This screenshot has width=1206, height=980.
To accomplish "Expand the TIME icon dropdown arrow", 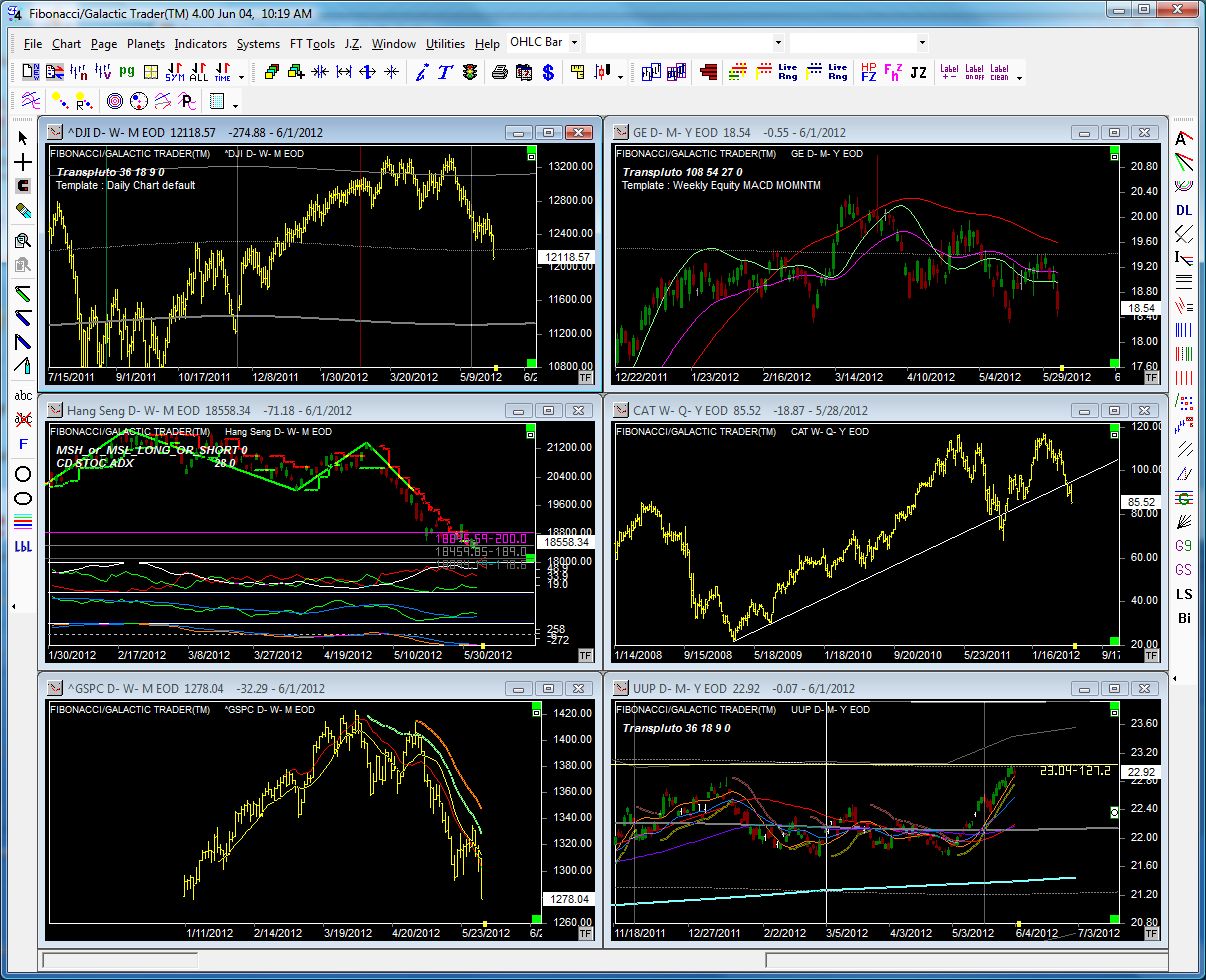I will (x=240, y=75).
